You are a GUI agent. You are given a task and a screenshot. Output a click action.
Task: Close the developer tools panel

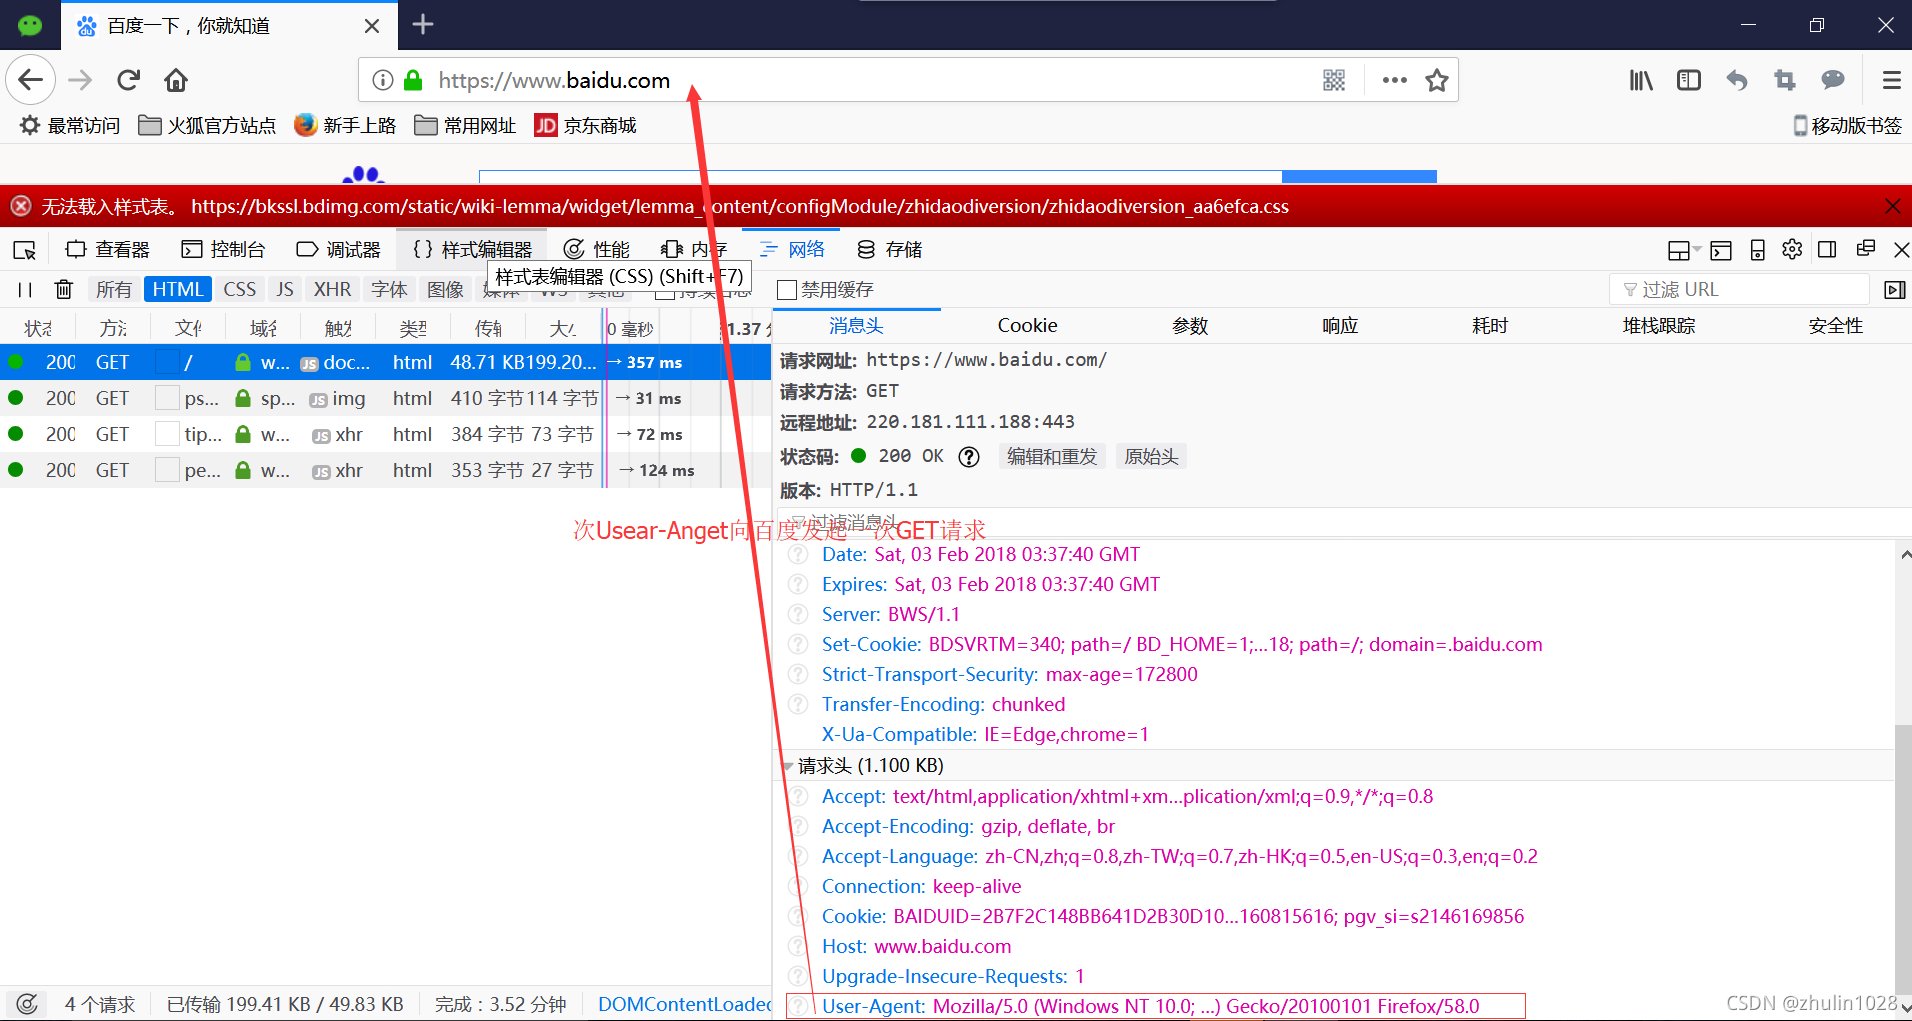(1901, 250)
